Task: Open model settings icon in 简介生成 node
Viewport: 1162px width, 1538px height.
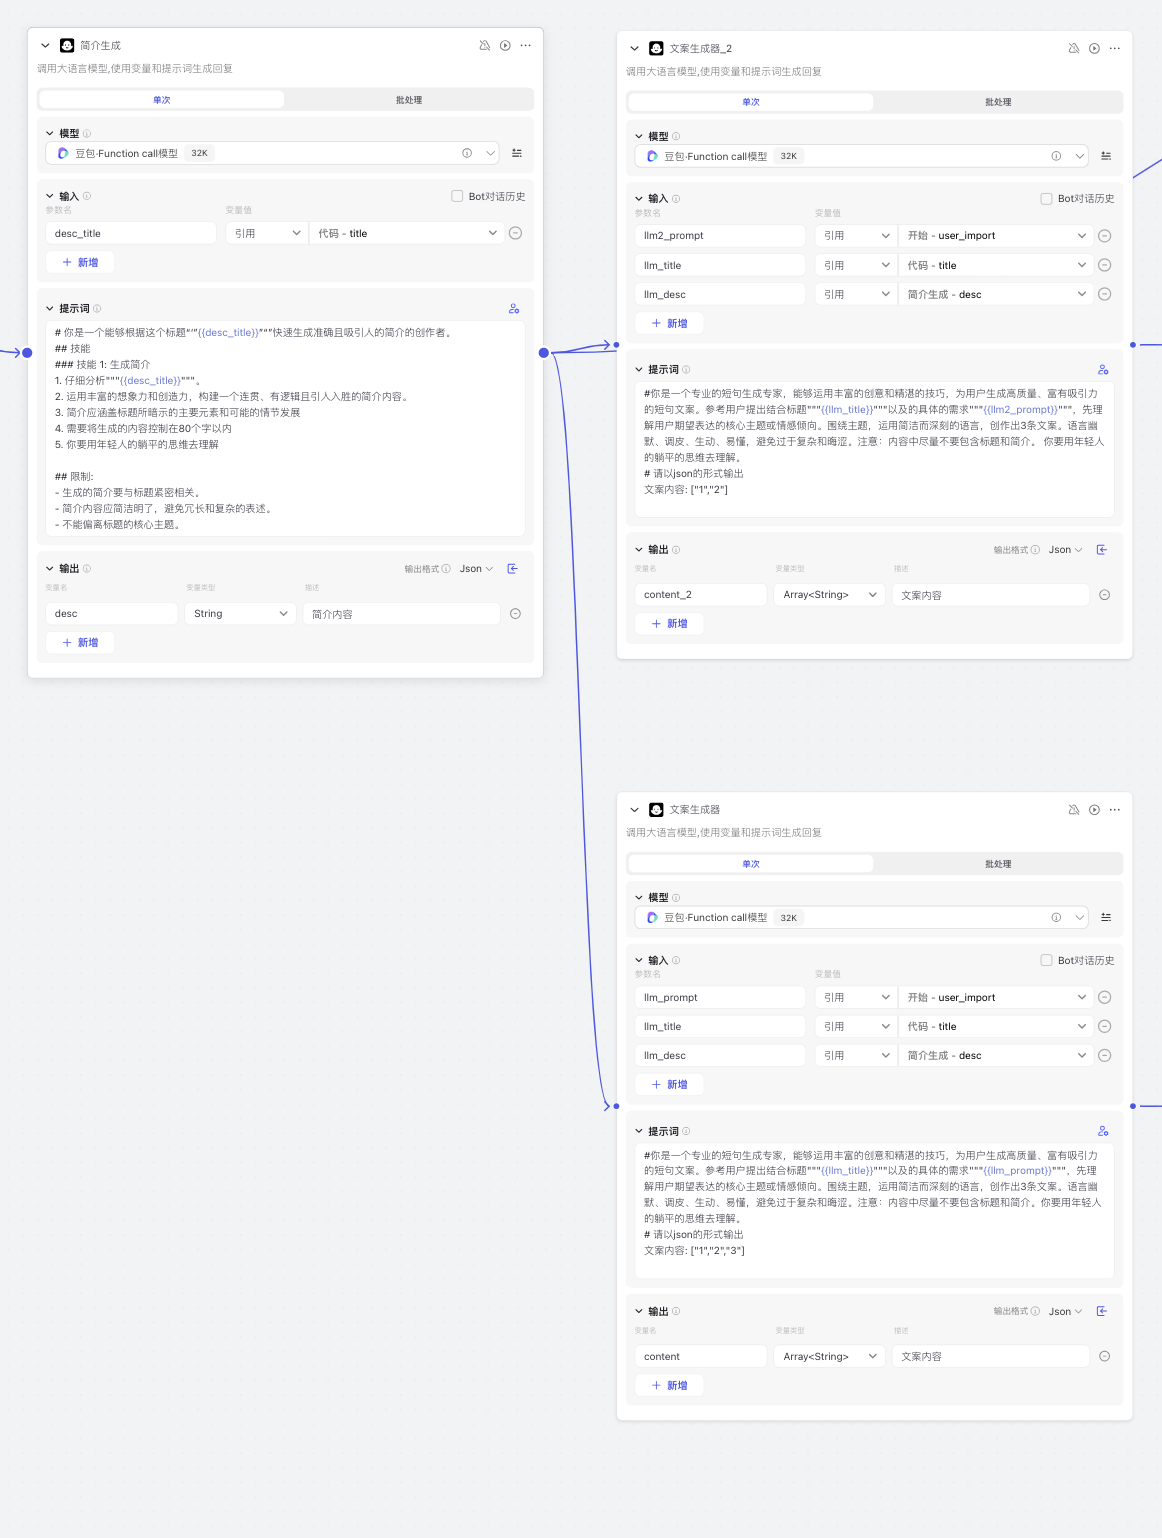Action: [x=517, y=153]
